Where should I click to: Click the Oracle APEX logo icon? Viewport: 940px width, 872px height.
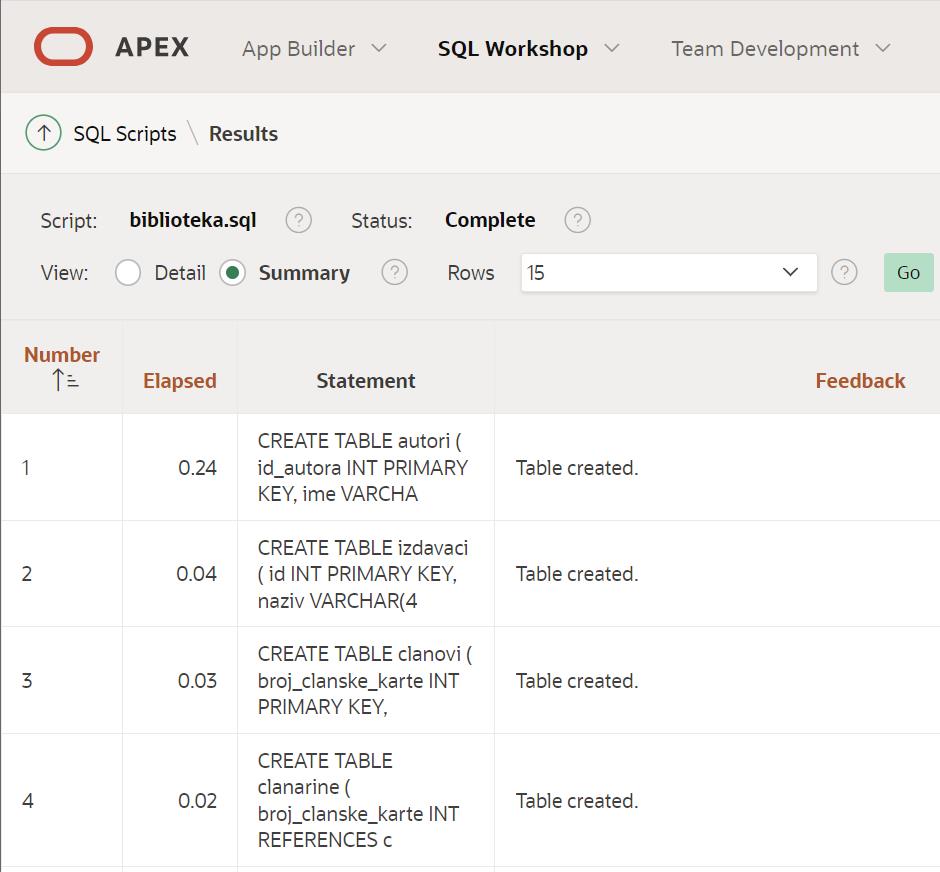(63, 47)
